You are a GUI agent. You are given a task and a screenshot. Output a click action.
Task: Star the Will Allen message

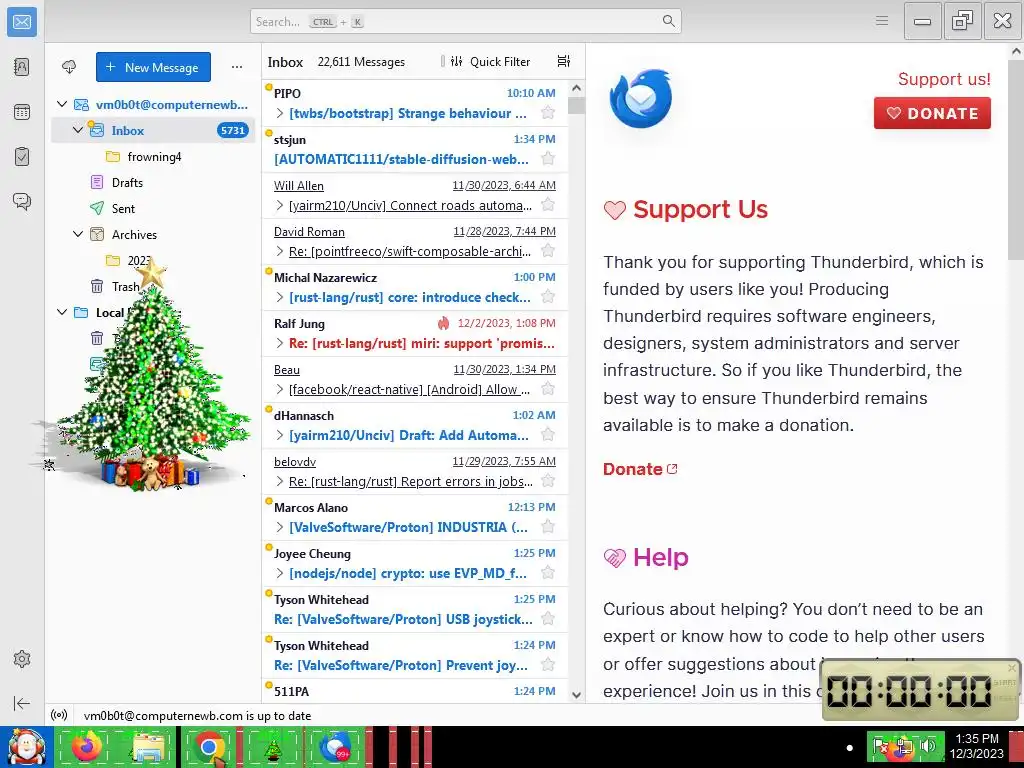548,205
